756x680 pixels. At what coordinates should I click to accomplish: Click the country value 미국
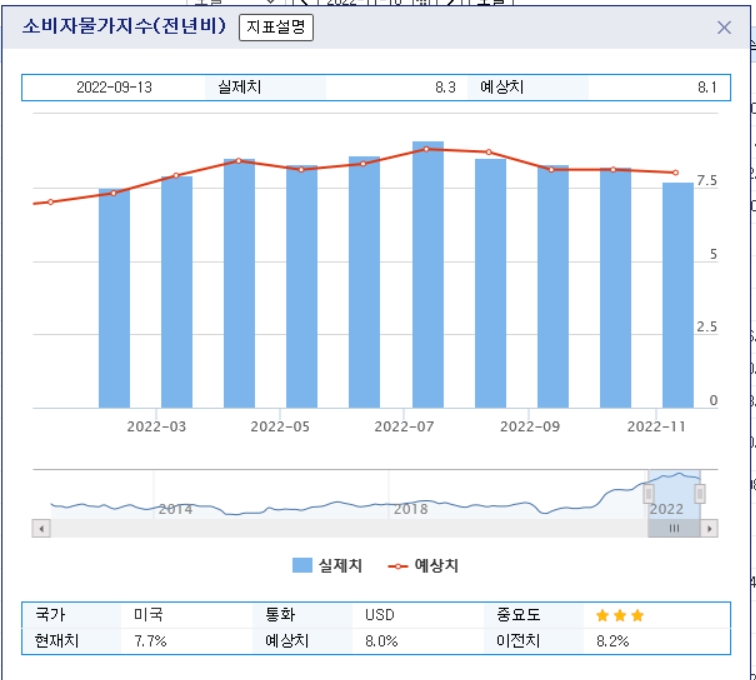(x=148, y=614)
